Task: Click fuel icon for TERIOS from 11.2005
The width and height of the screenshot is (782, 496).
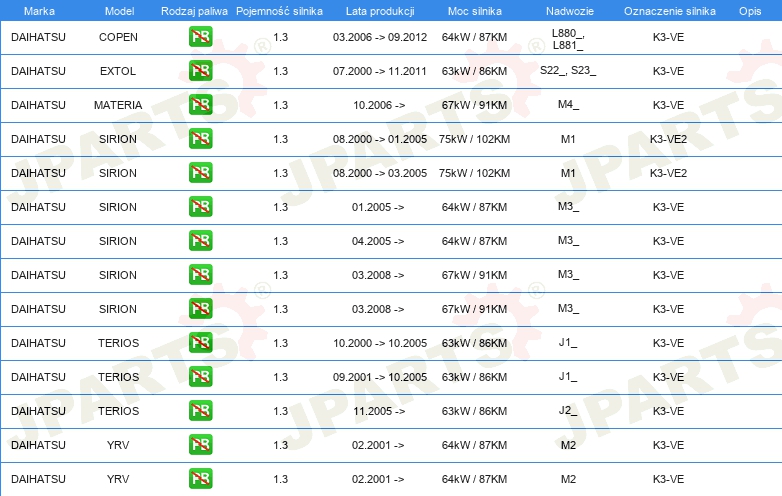Action: [200, 411]
